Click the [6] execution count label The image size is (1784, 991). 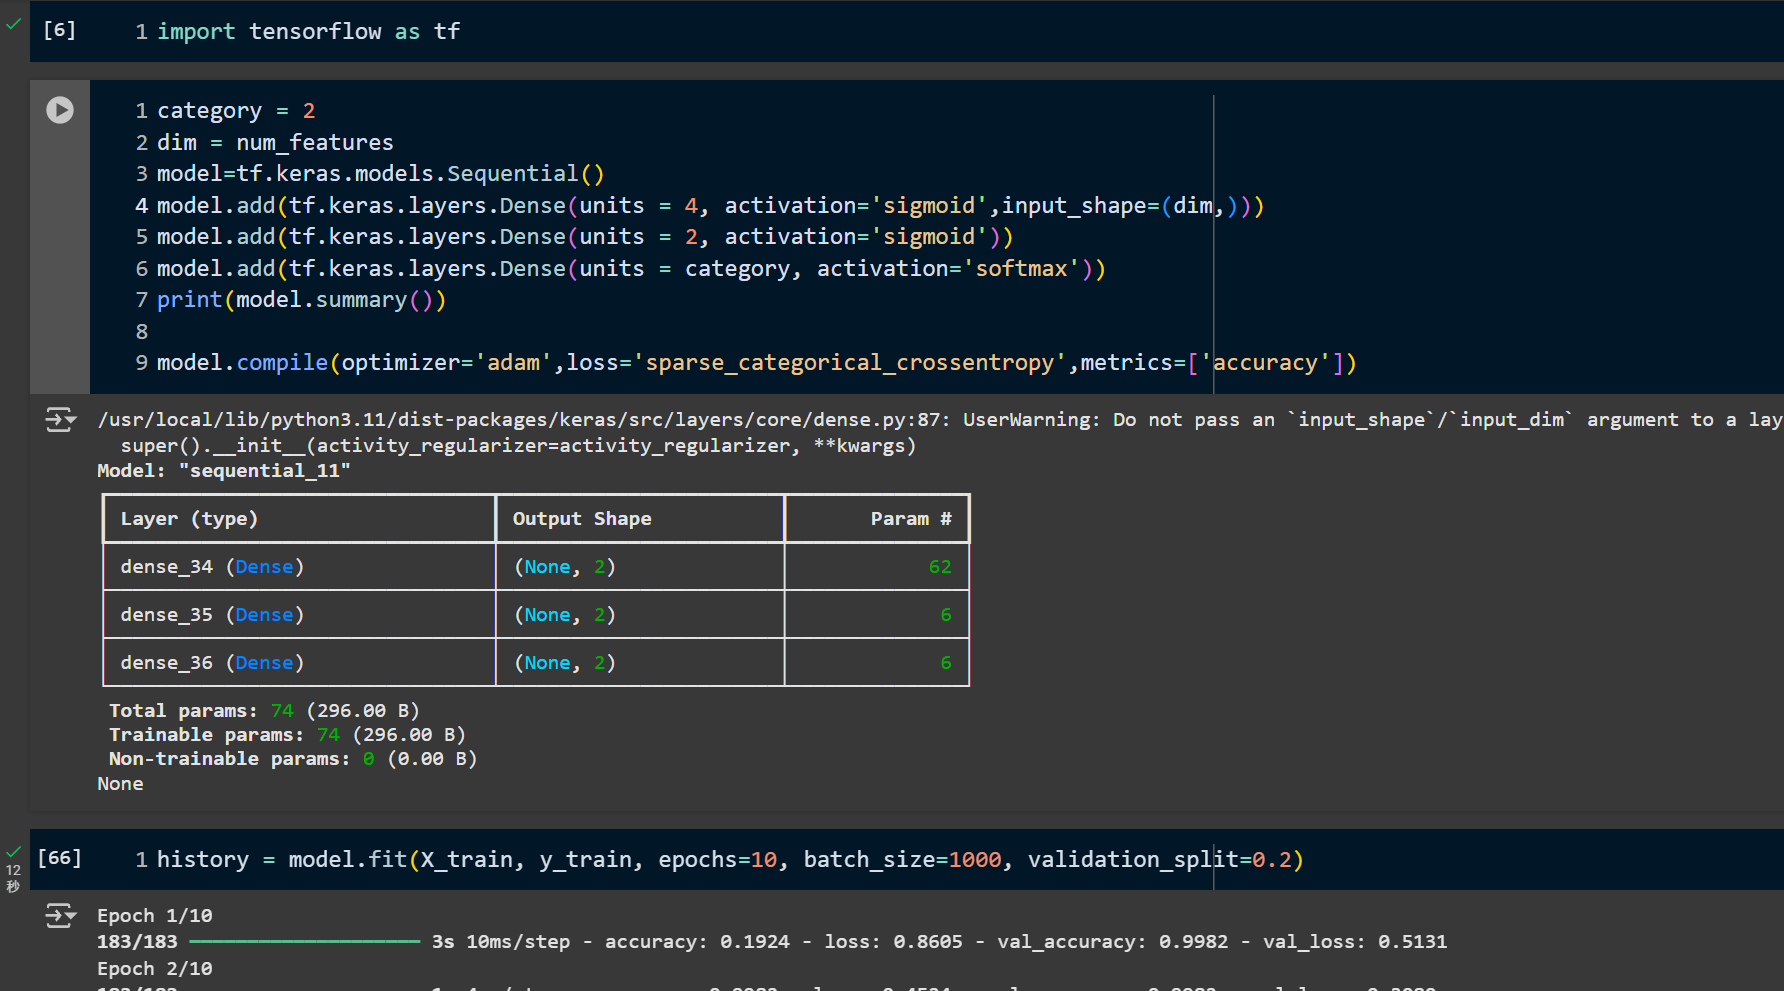(x=59, y=29)
